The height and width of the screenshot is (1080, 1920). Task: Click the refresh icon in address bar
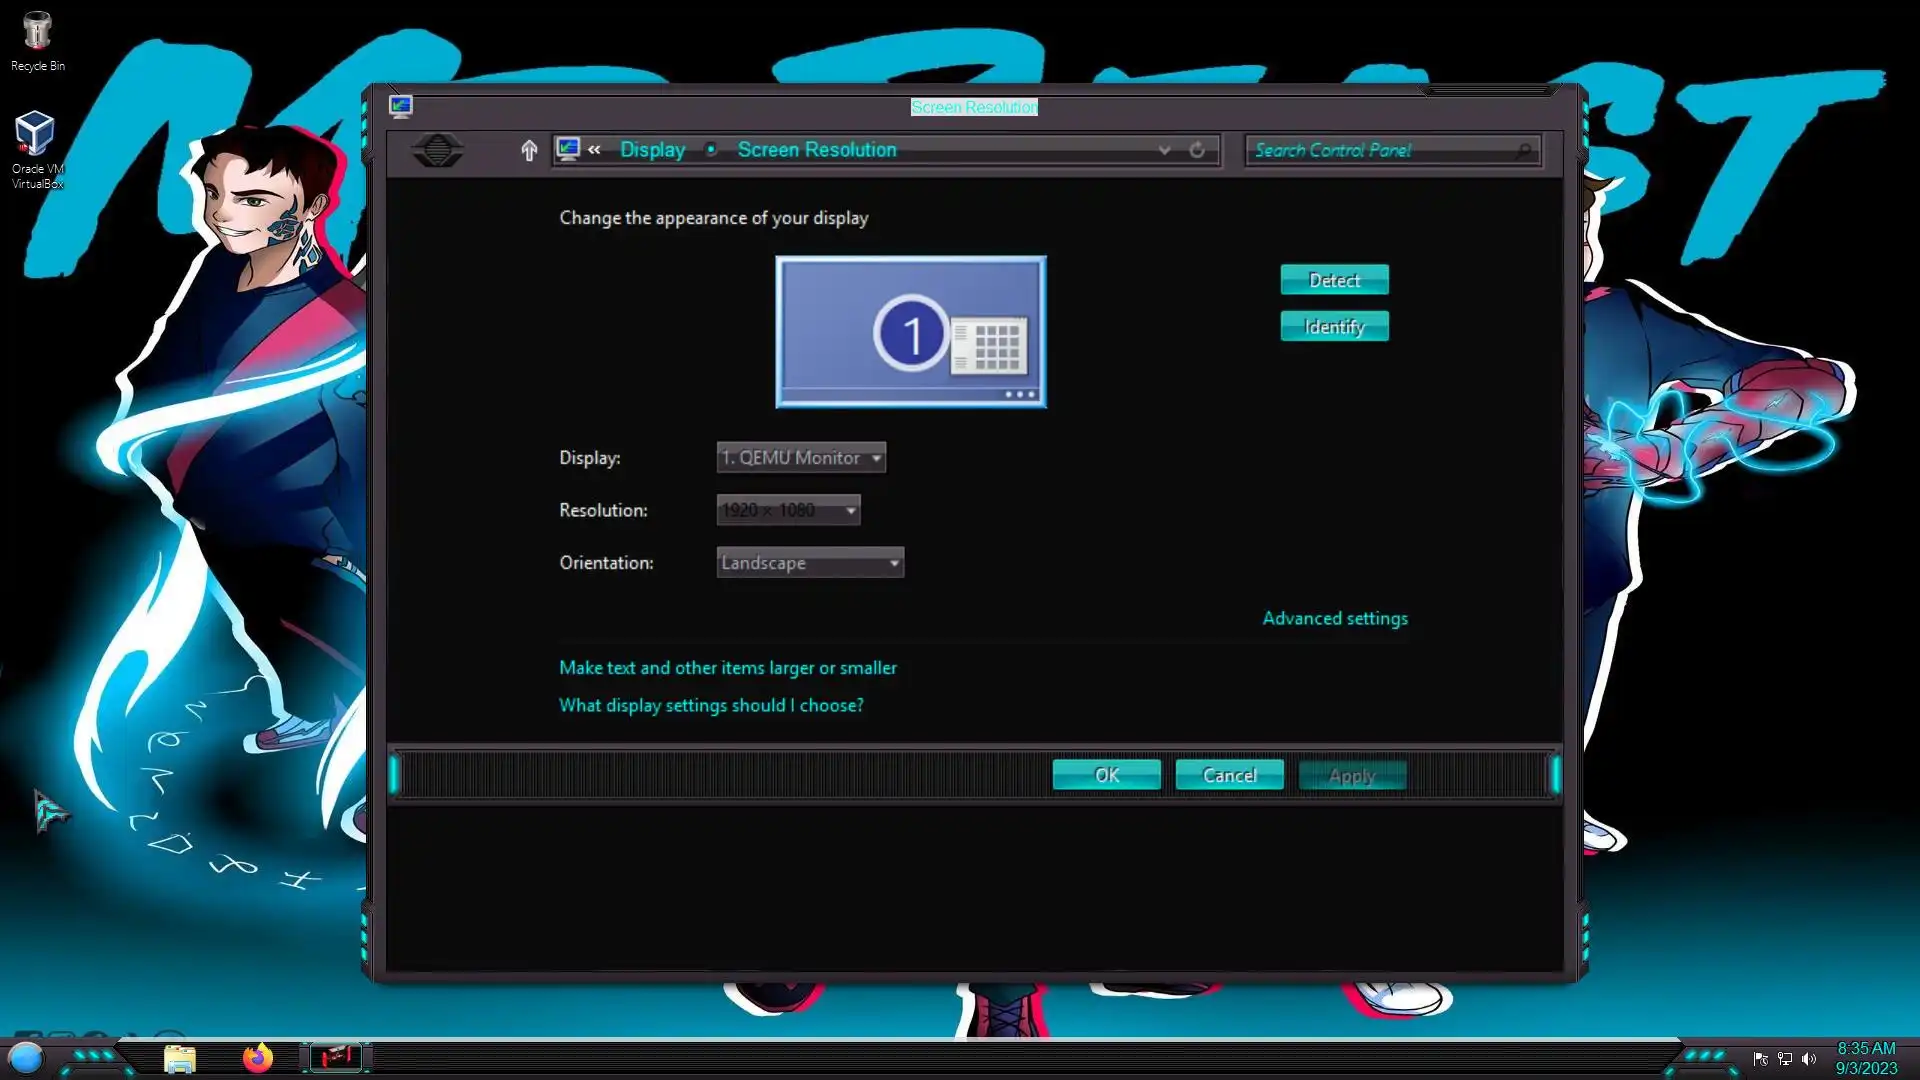click(1196, 150)
